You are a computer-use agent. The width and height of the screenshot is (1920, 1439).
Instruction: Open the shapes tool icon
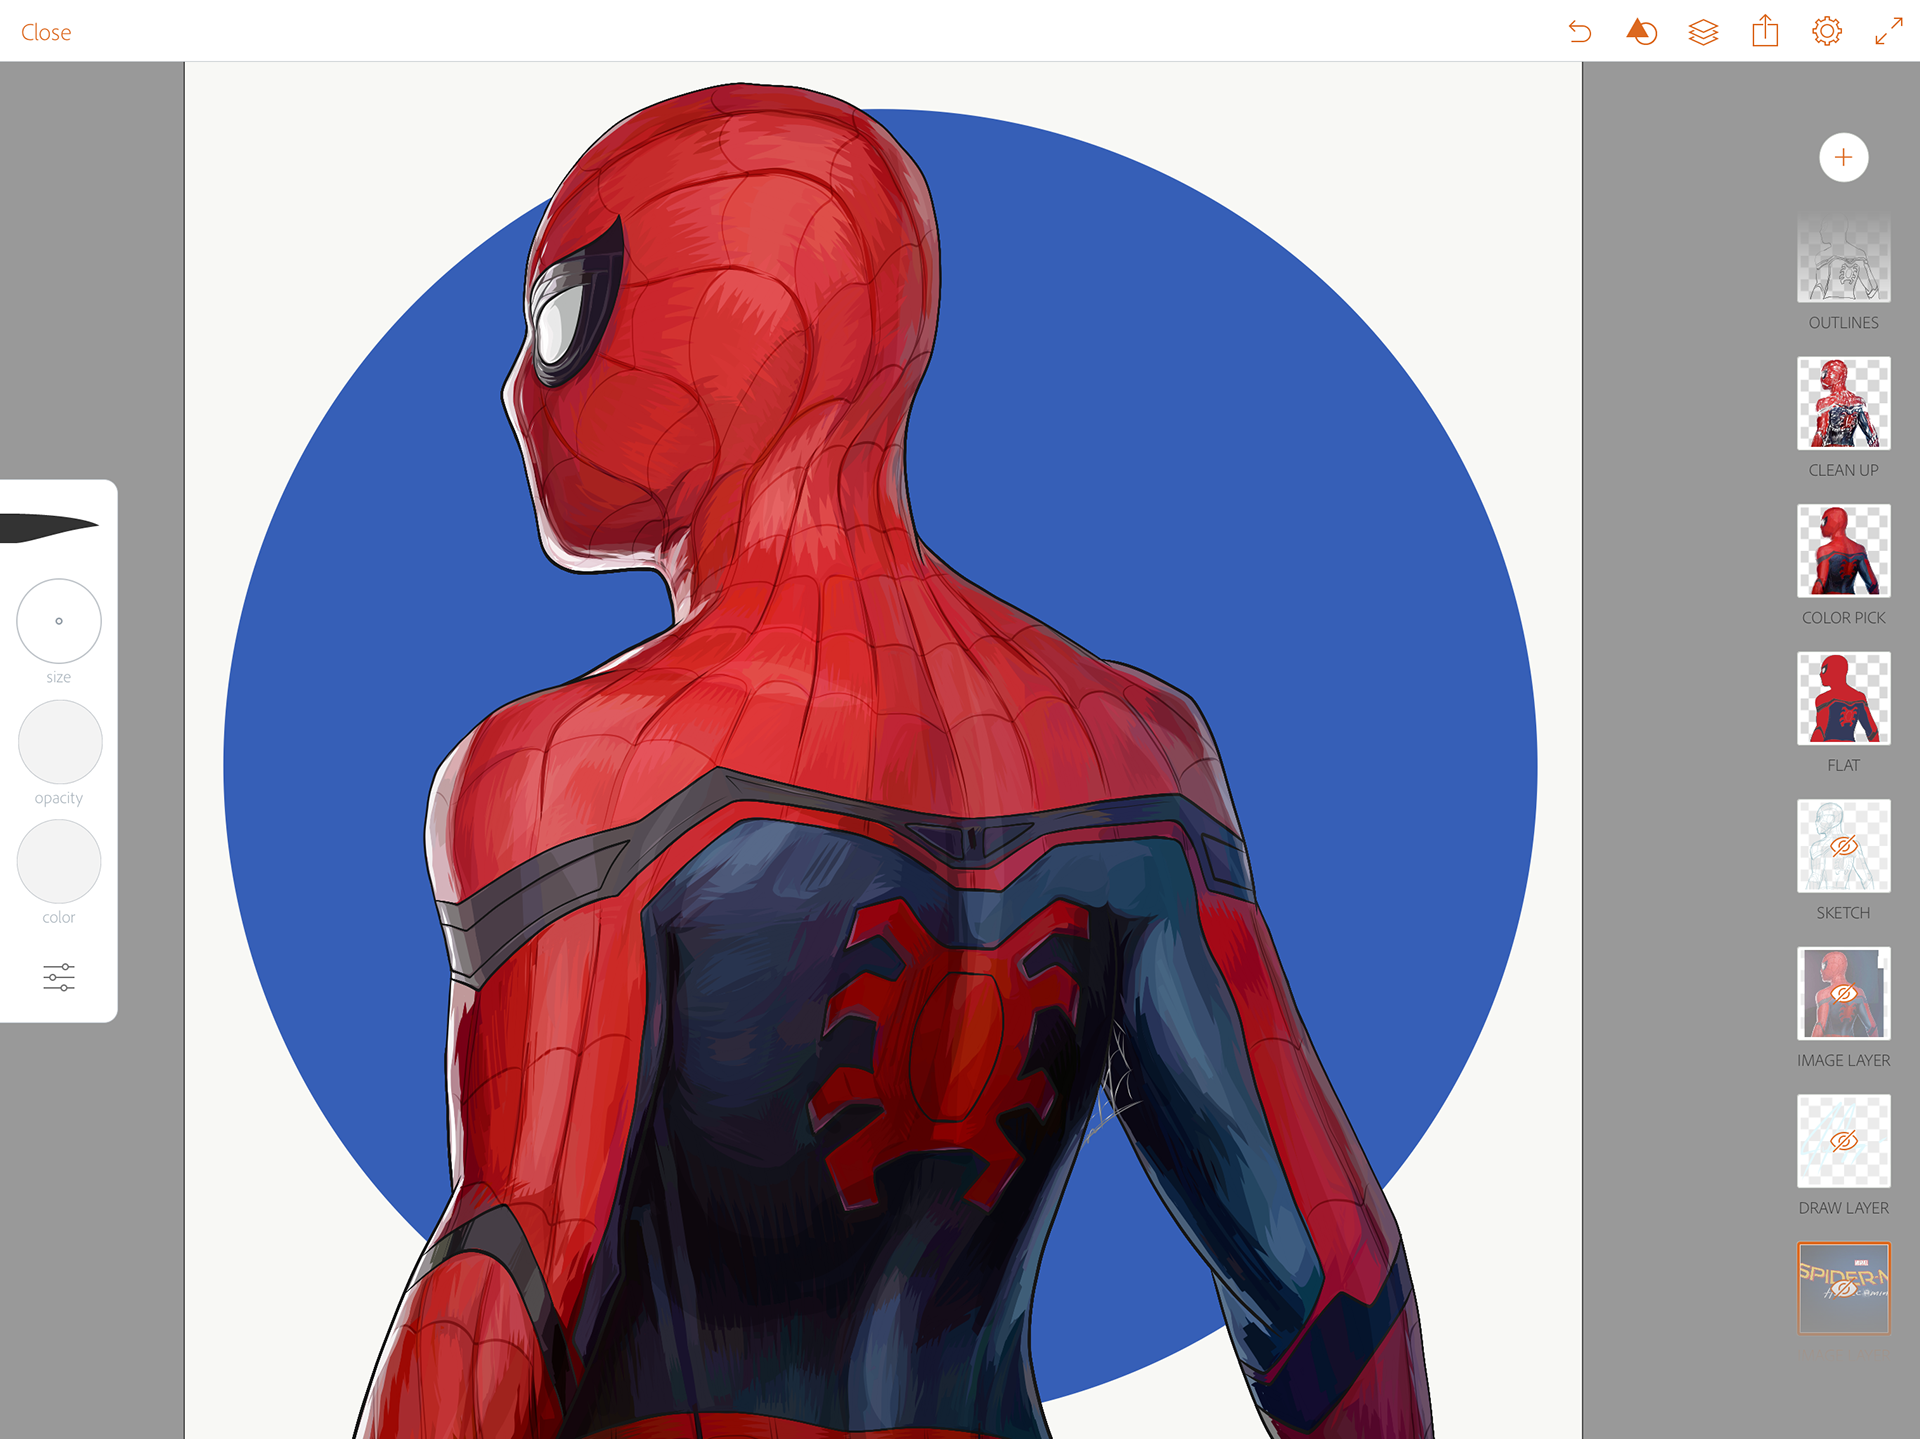(x=1642, y=32)
